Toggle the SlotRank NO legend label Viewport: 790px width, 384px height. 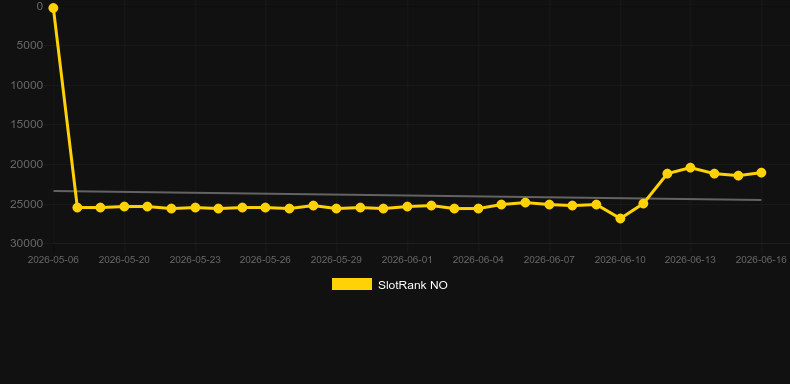413,285
